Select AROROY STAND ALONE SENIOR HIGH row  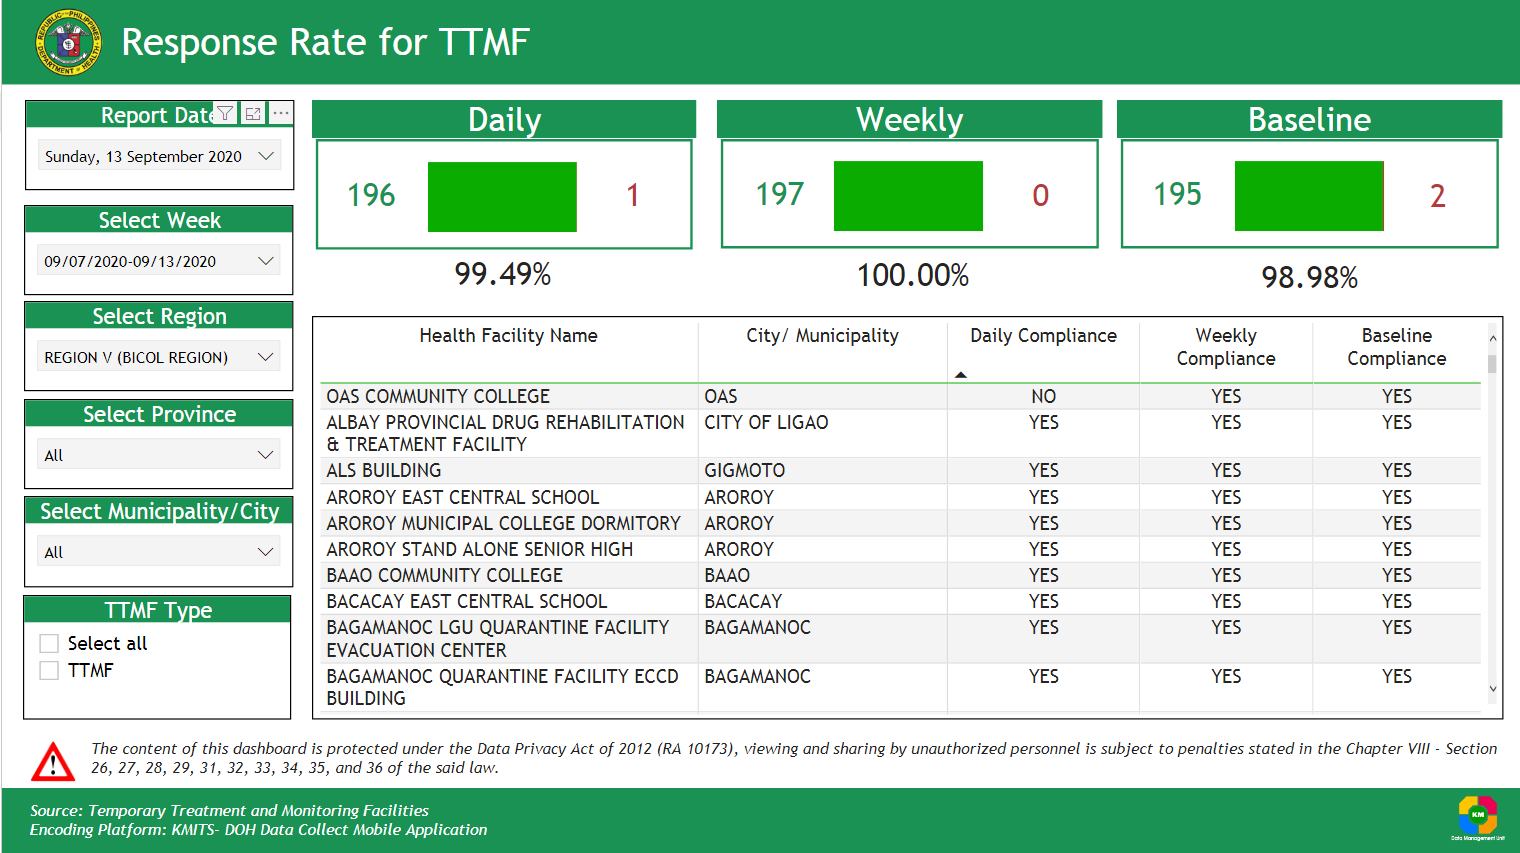click(900, 549)
